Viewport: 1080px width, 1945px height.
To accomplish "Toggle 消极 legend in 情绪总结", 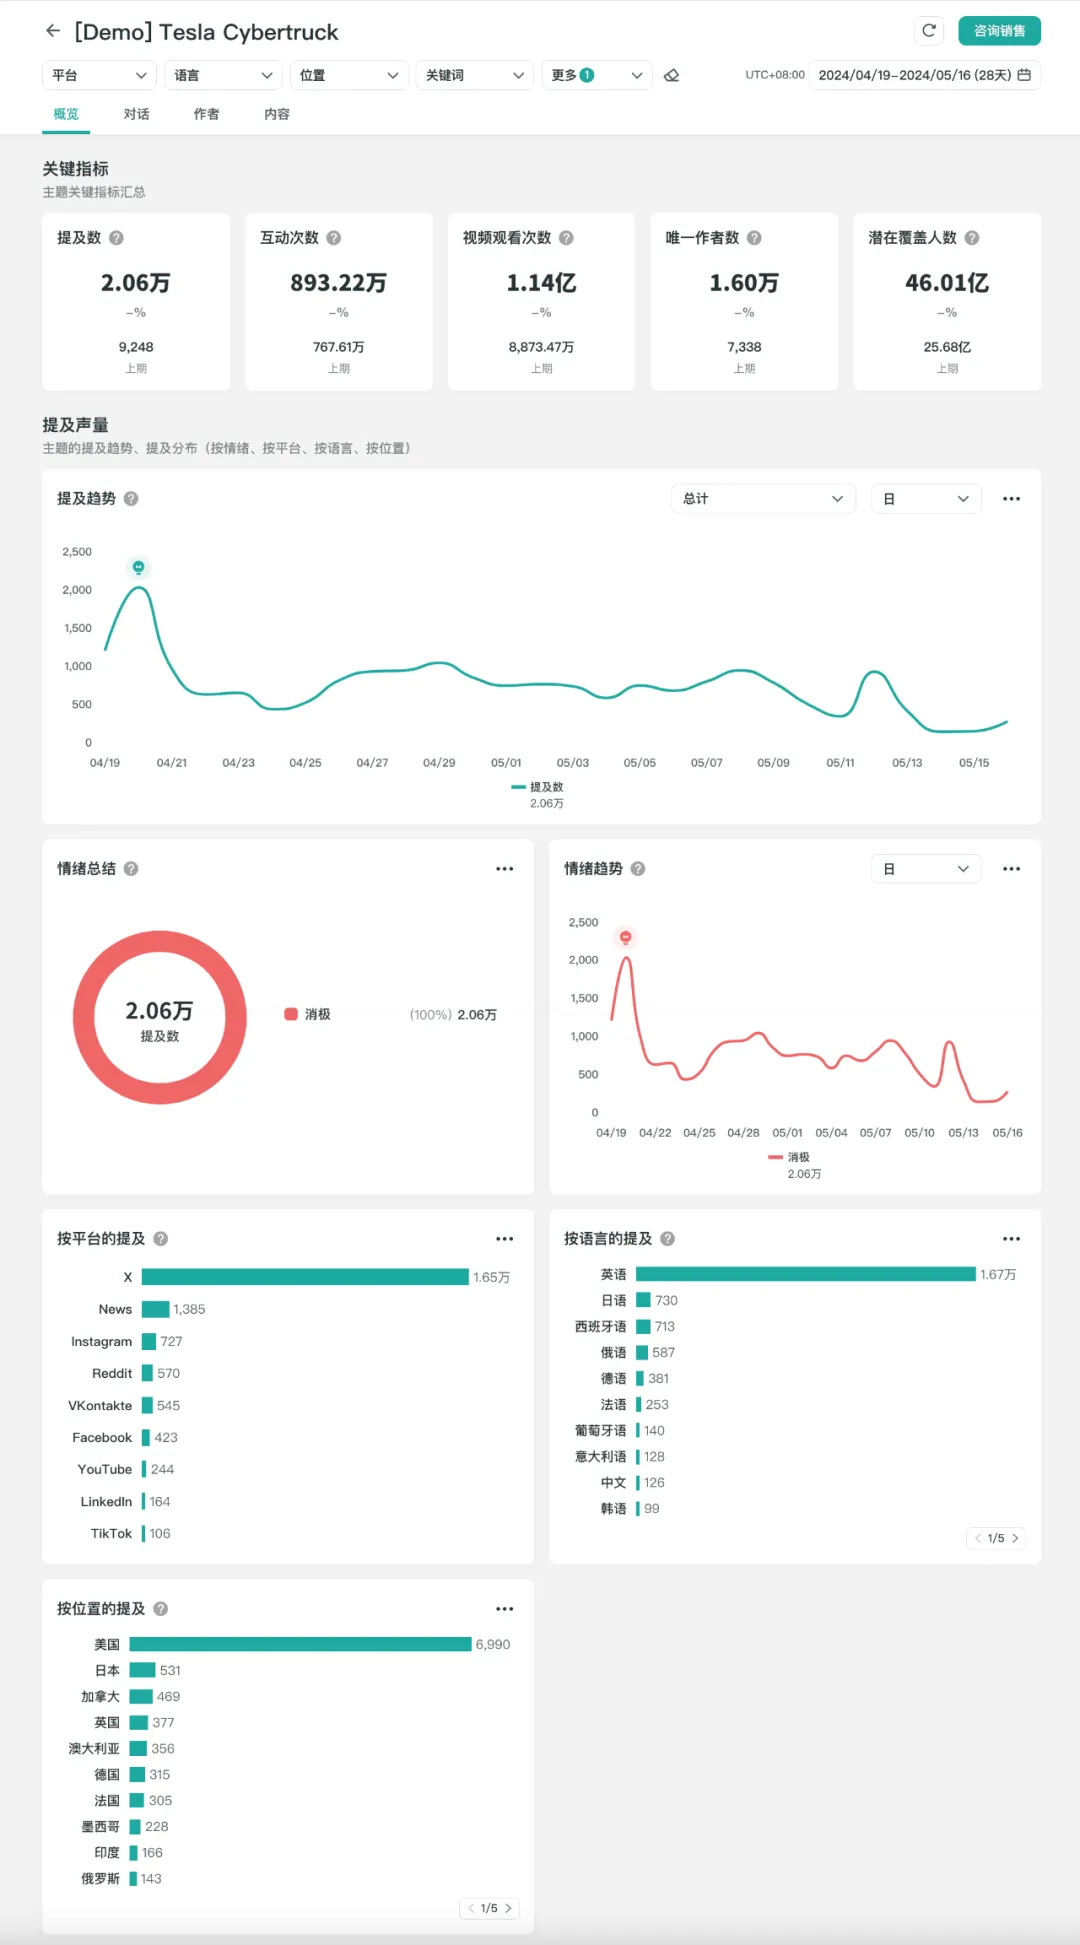I will [x=307, y=1014].
